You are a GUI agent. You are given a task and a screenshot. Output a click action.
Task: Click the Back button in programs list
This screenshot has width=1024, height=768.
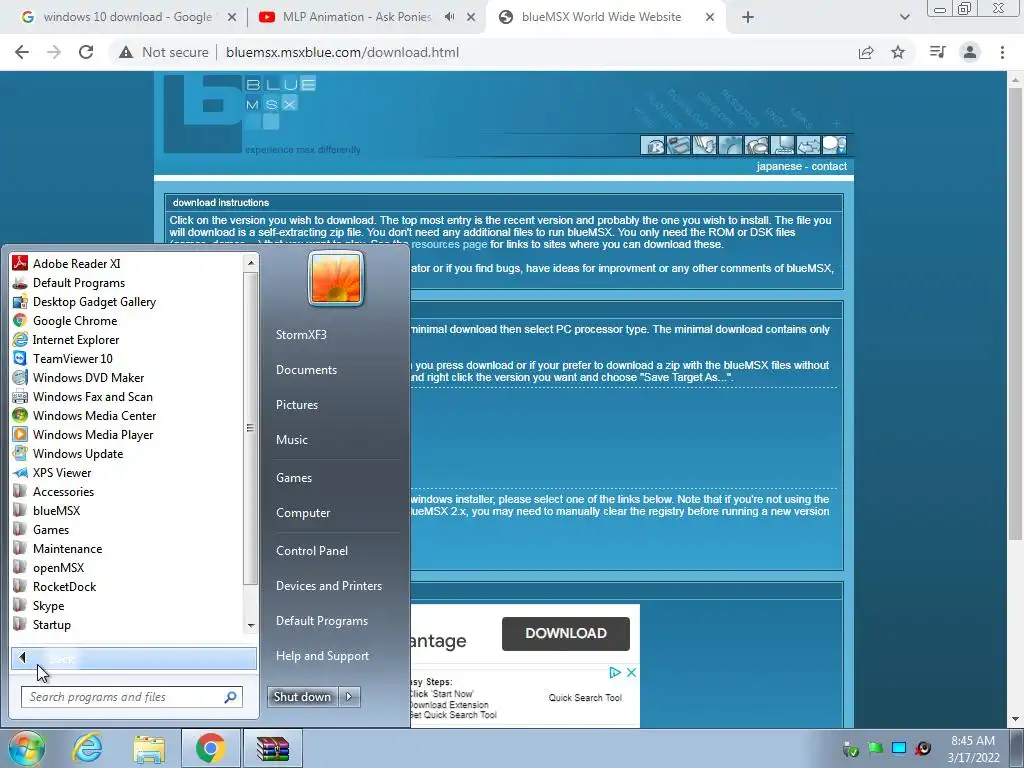click(x=134, y=658)
